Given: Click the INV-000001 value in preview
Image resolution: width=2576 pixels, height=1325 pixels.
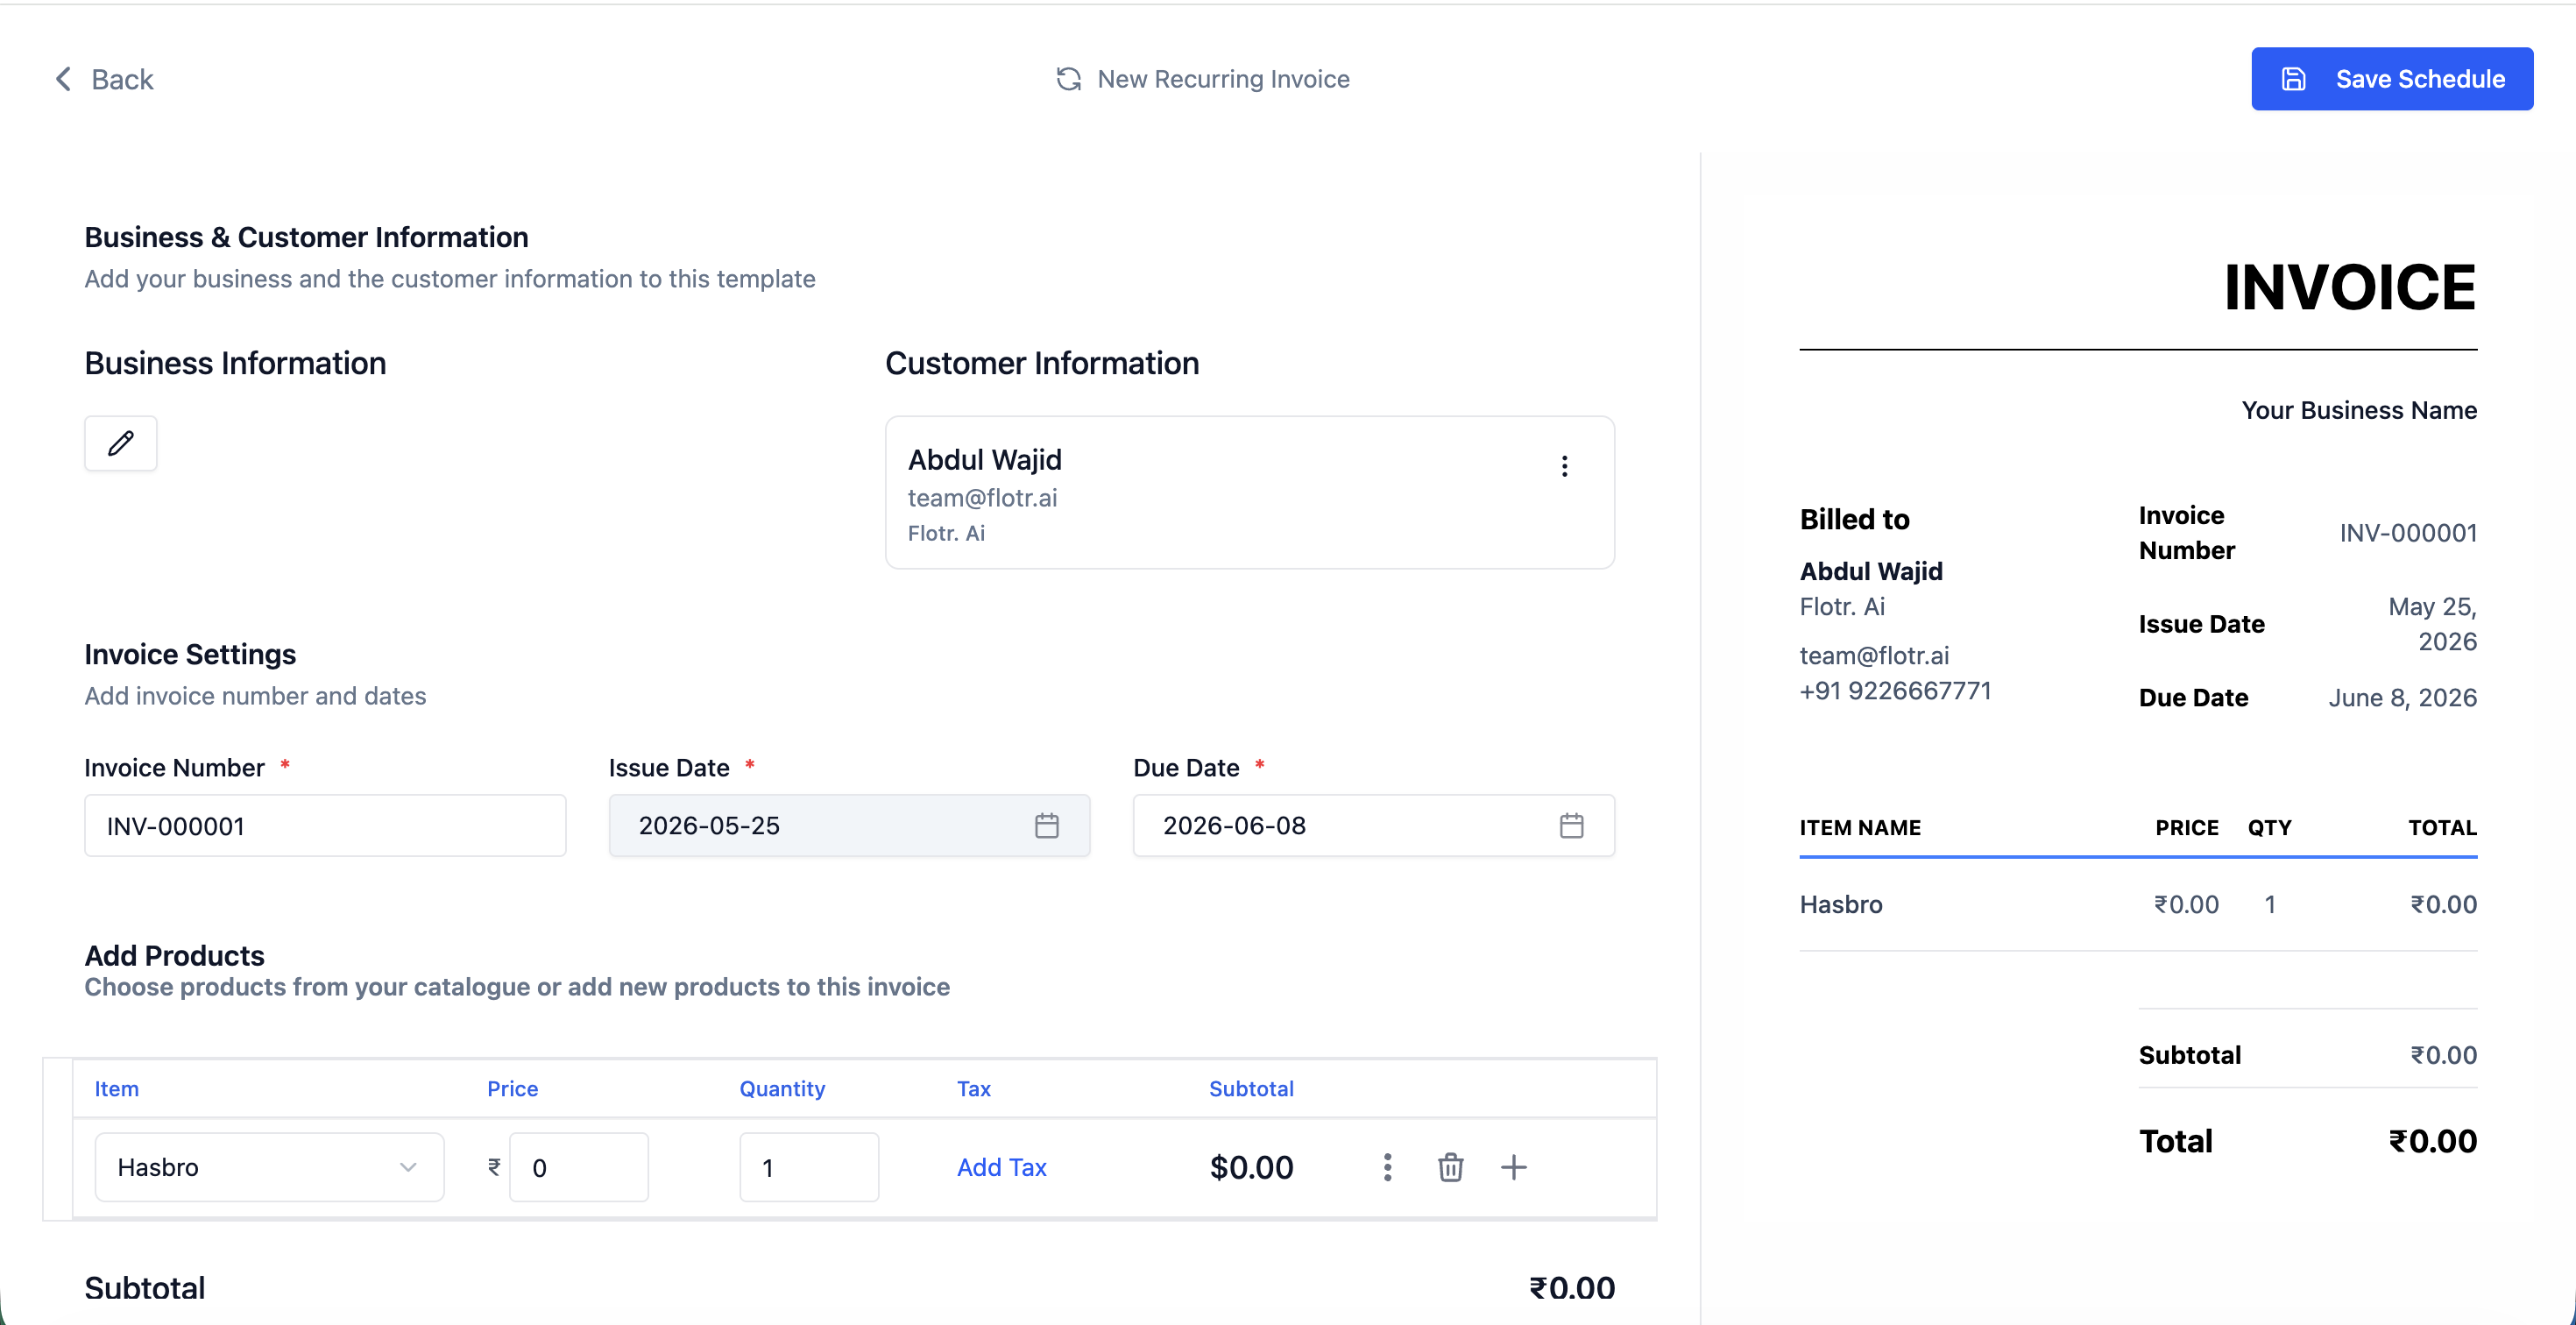Looking at the screenshot, I should coord(2408,533).
